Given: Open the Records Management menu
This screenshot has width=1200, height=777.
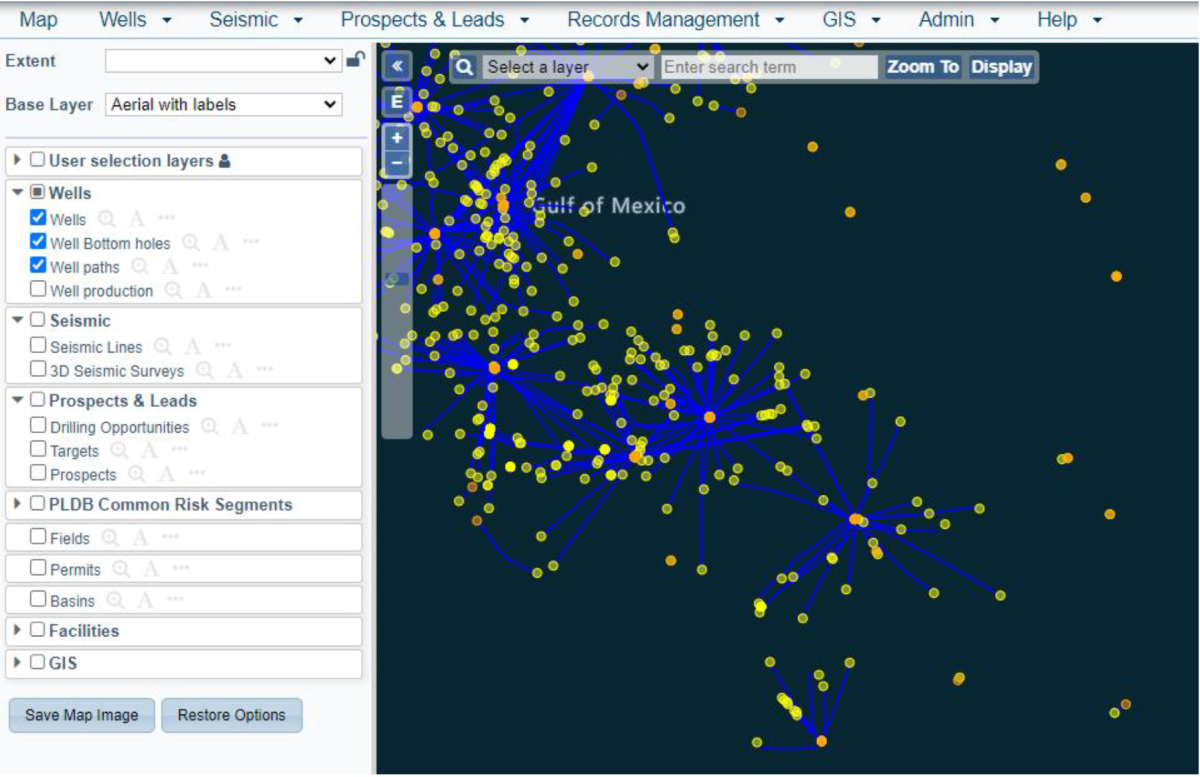Looking at the screenshot, I should (x=663, y=19).
